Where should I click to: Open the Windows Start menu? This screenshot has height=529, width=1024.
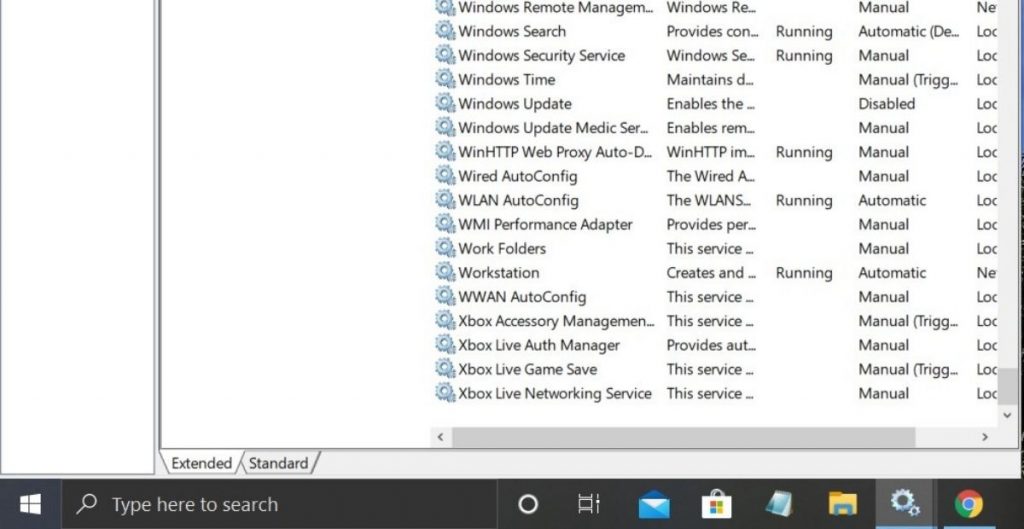[30, 504]
